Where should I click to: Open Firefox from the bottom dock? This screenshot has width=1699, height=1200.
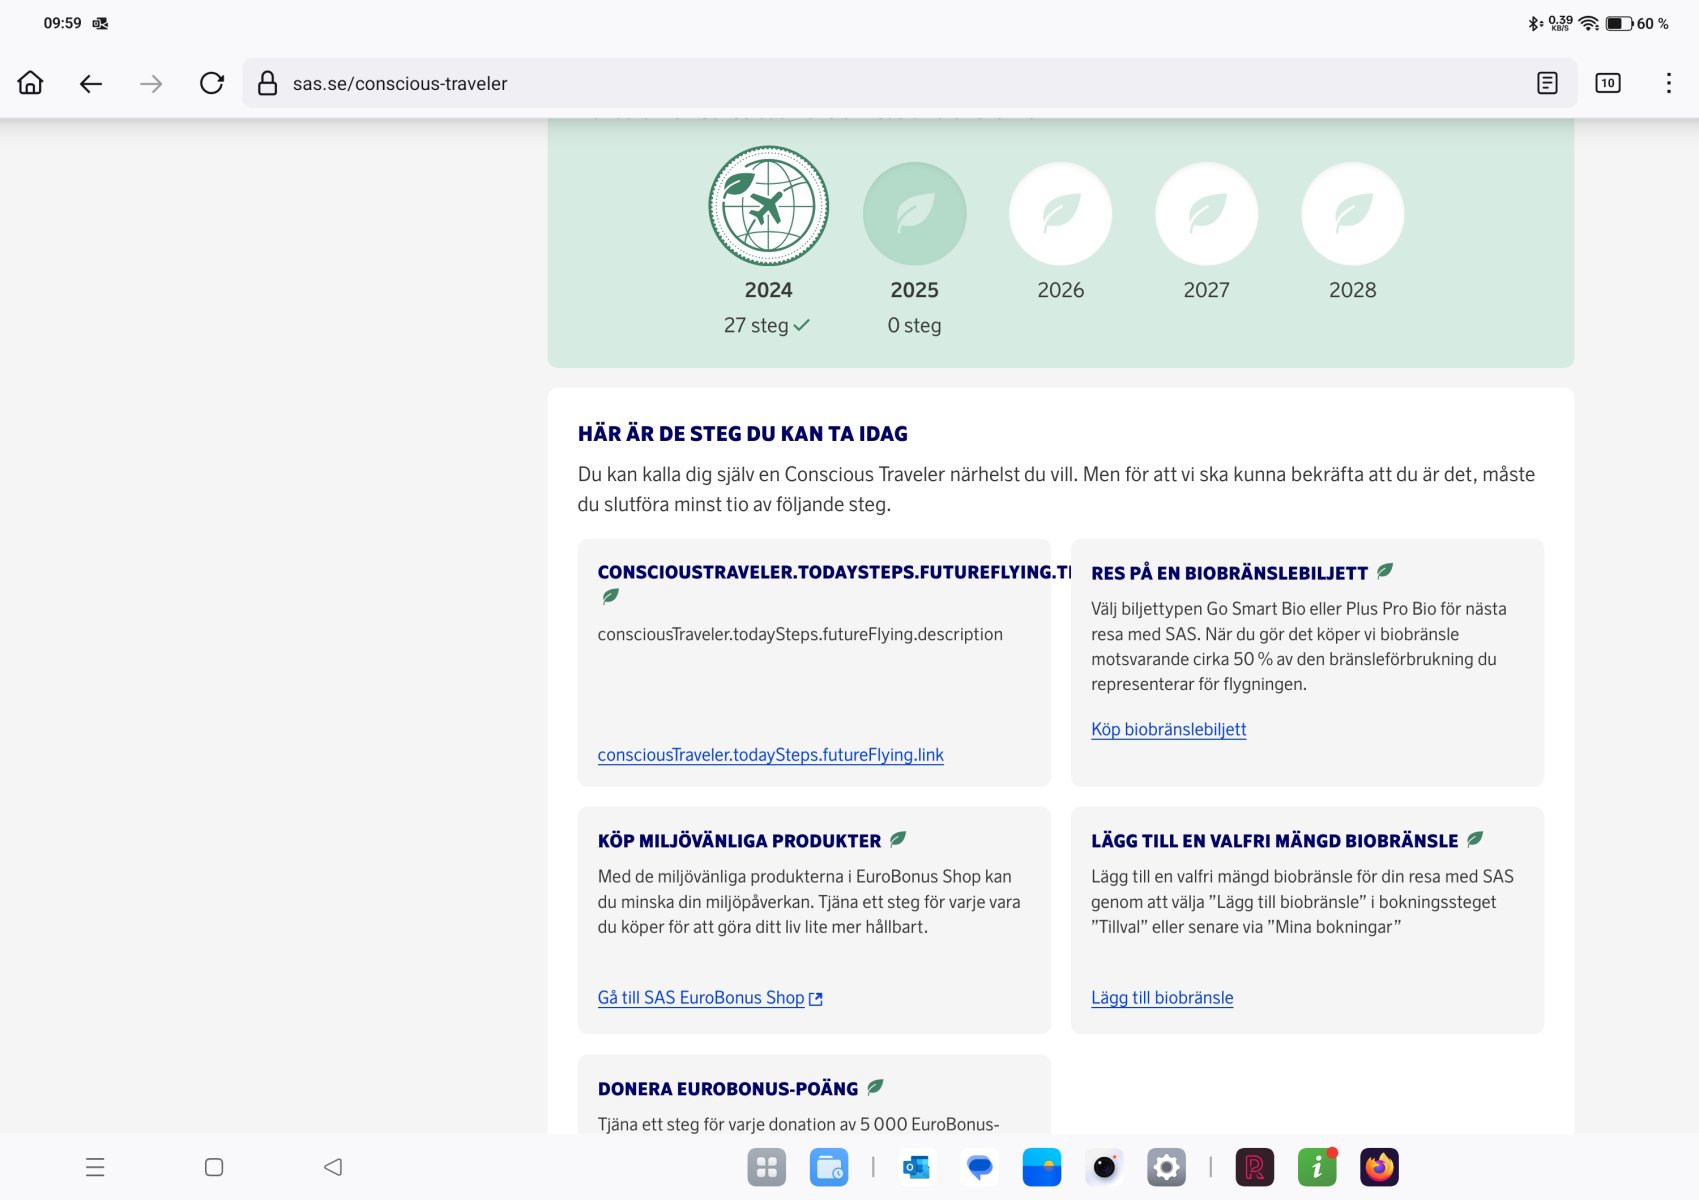(x=1379, y=1167)
